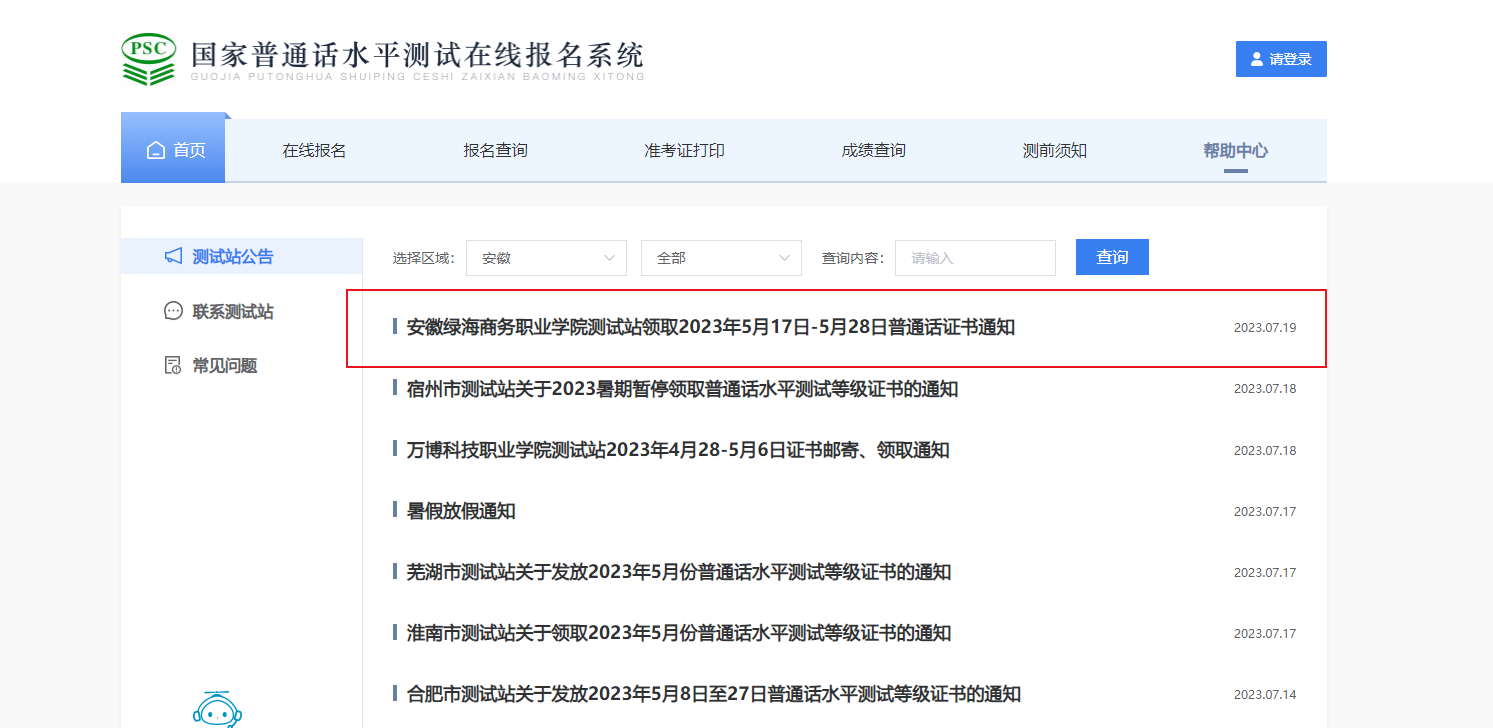Click the 查询内容 label

853,258
